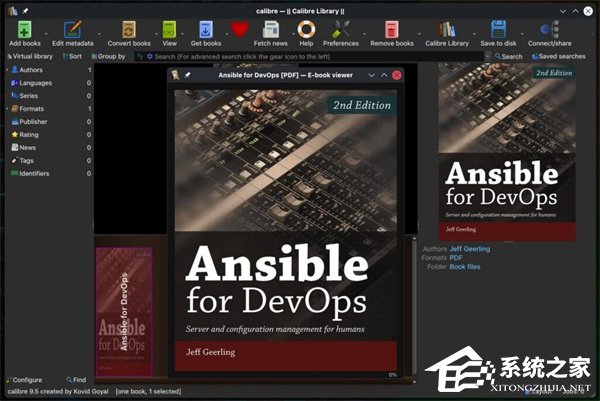Select the News category
Viewport: 600px width, 401px height.
(x=50, y=148)
